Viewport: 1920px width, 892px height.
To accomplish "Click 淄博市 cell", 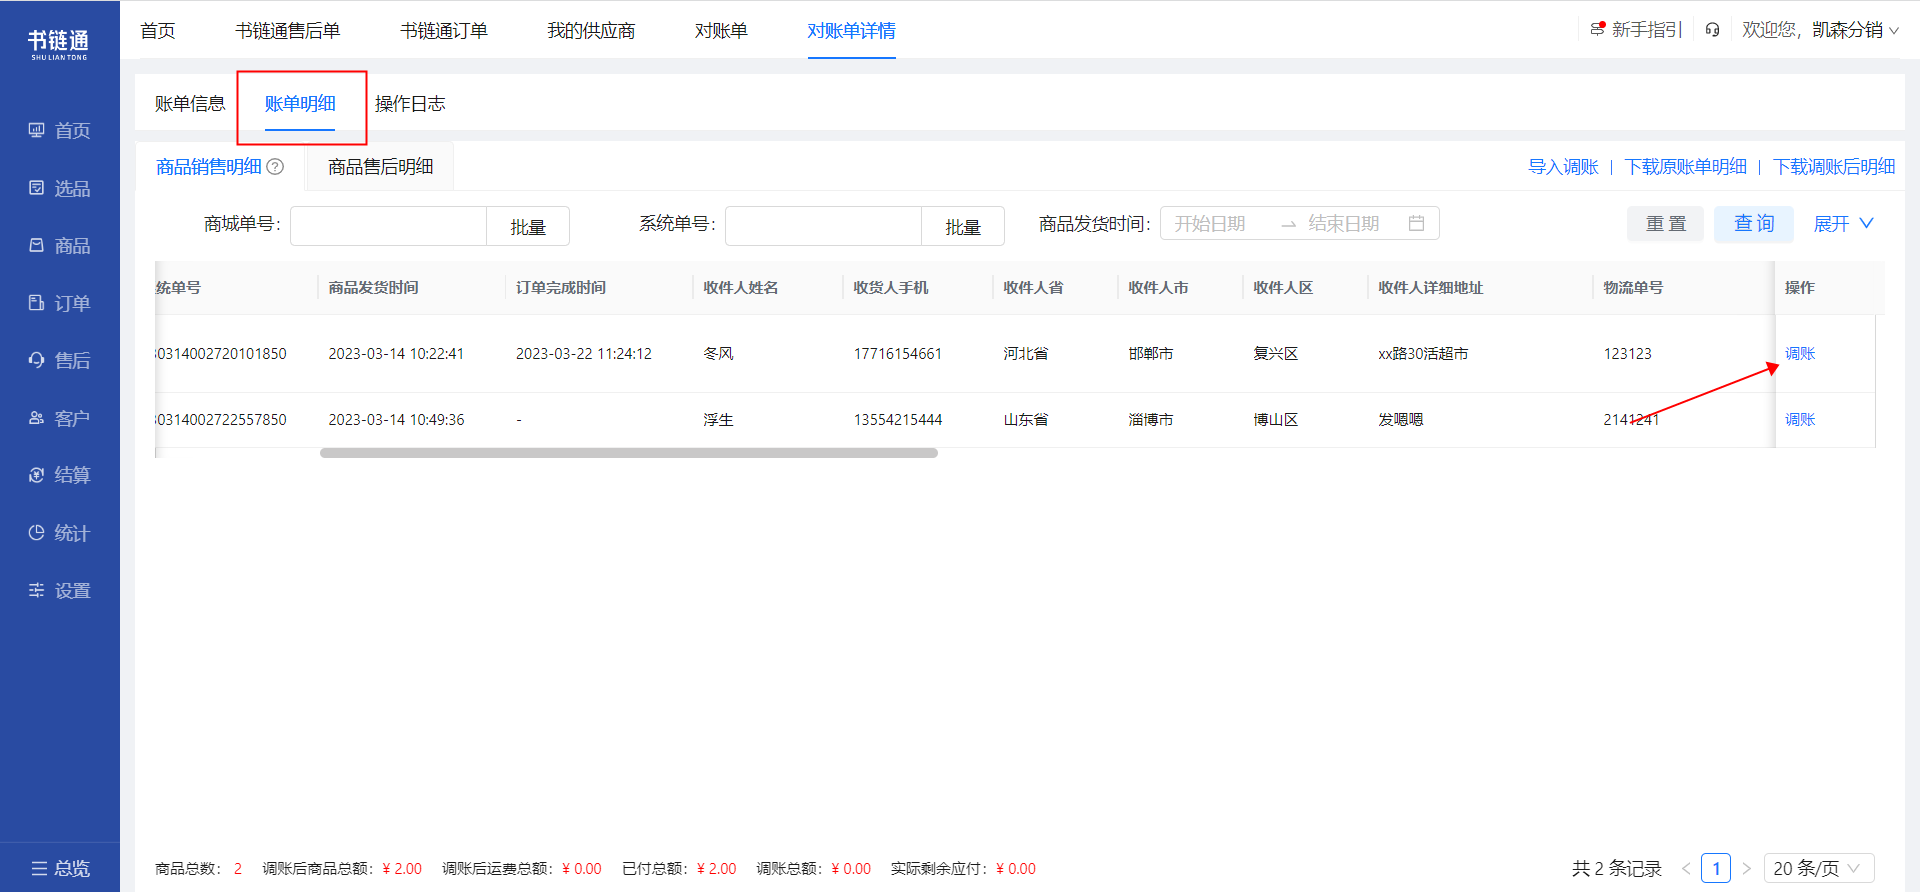I will [1151, 420].
